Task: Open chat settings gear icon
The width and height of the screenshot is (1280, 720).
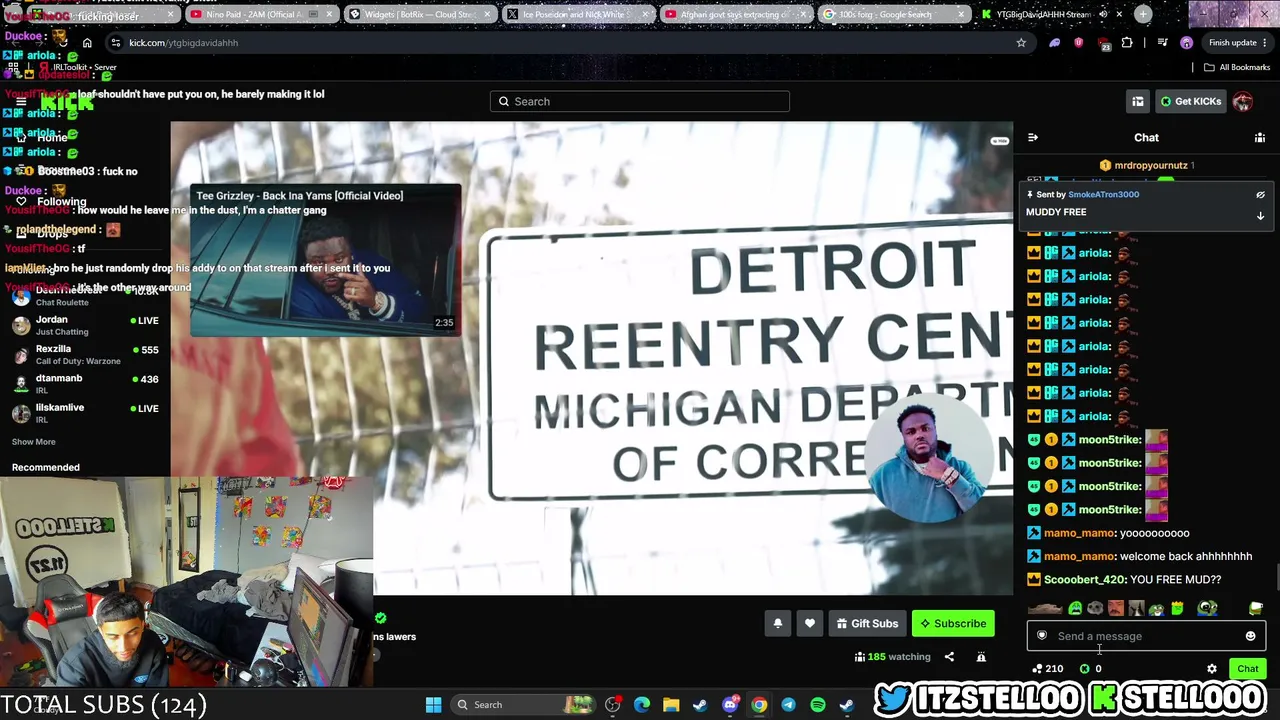Action: tap(1212, 669)
